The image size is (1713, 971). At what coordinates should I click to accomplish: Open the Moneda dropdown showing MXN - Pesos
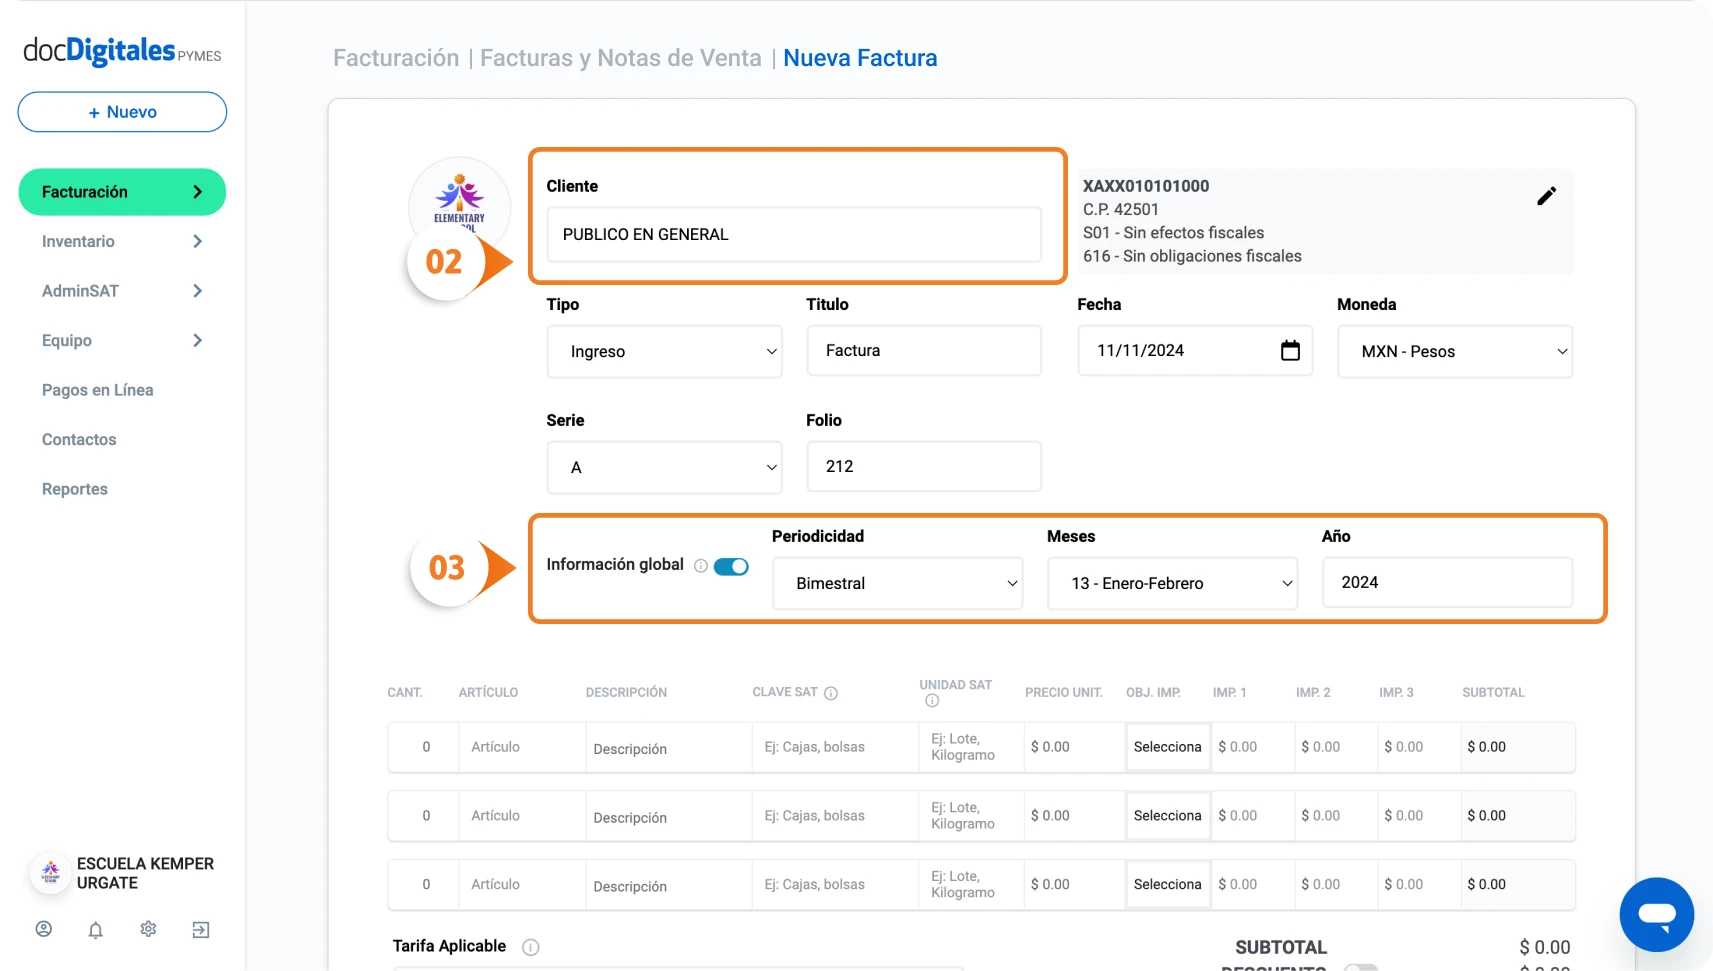point(1455,352)
